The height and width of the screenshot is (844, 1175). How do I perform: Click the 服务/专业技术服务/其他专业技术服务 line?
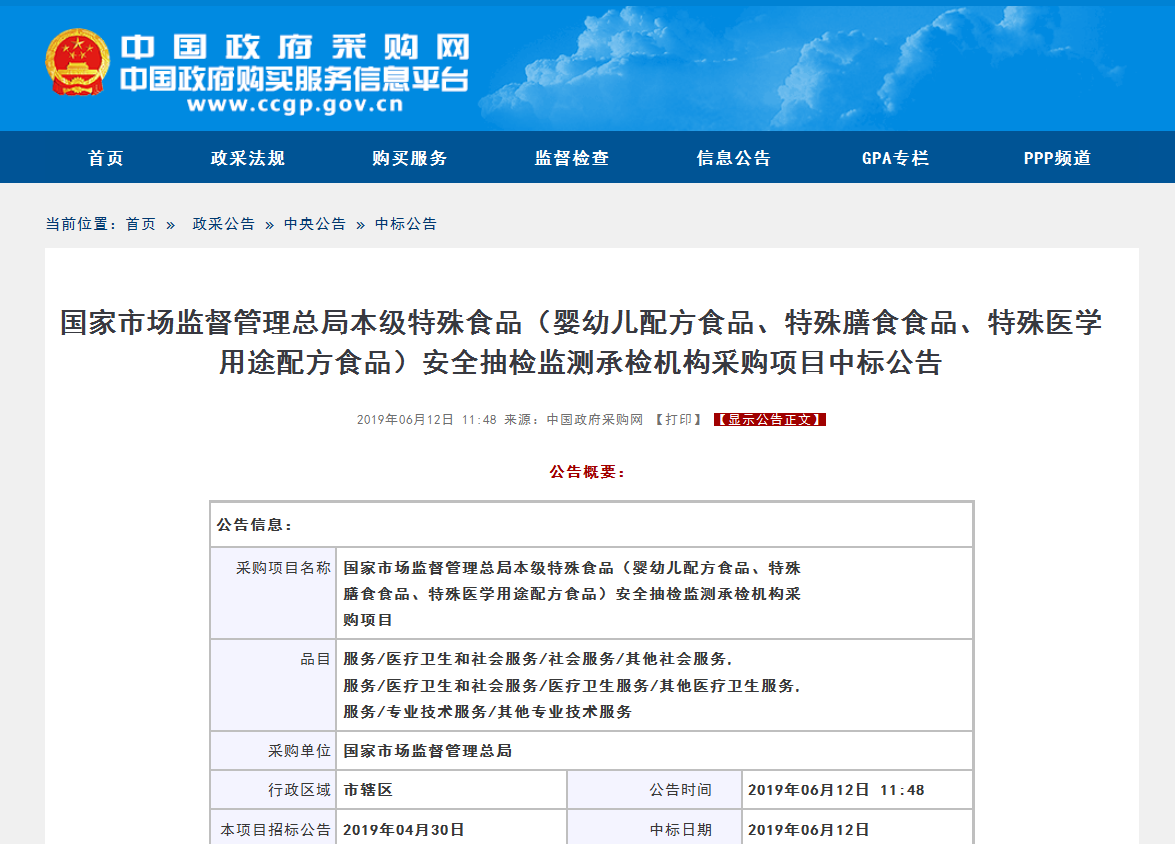coord(488,712)
